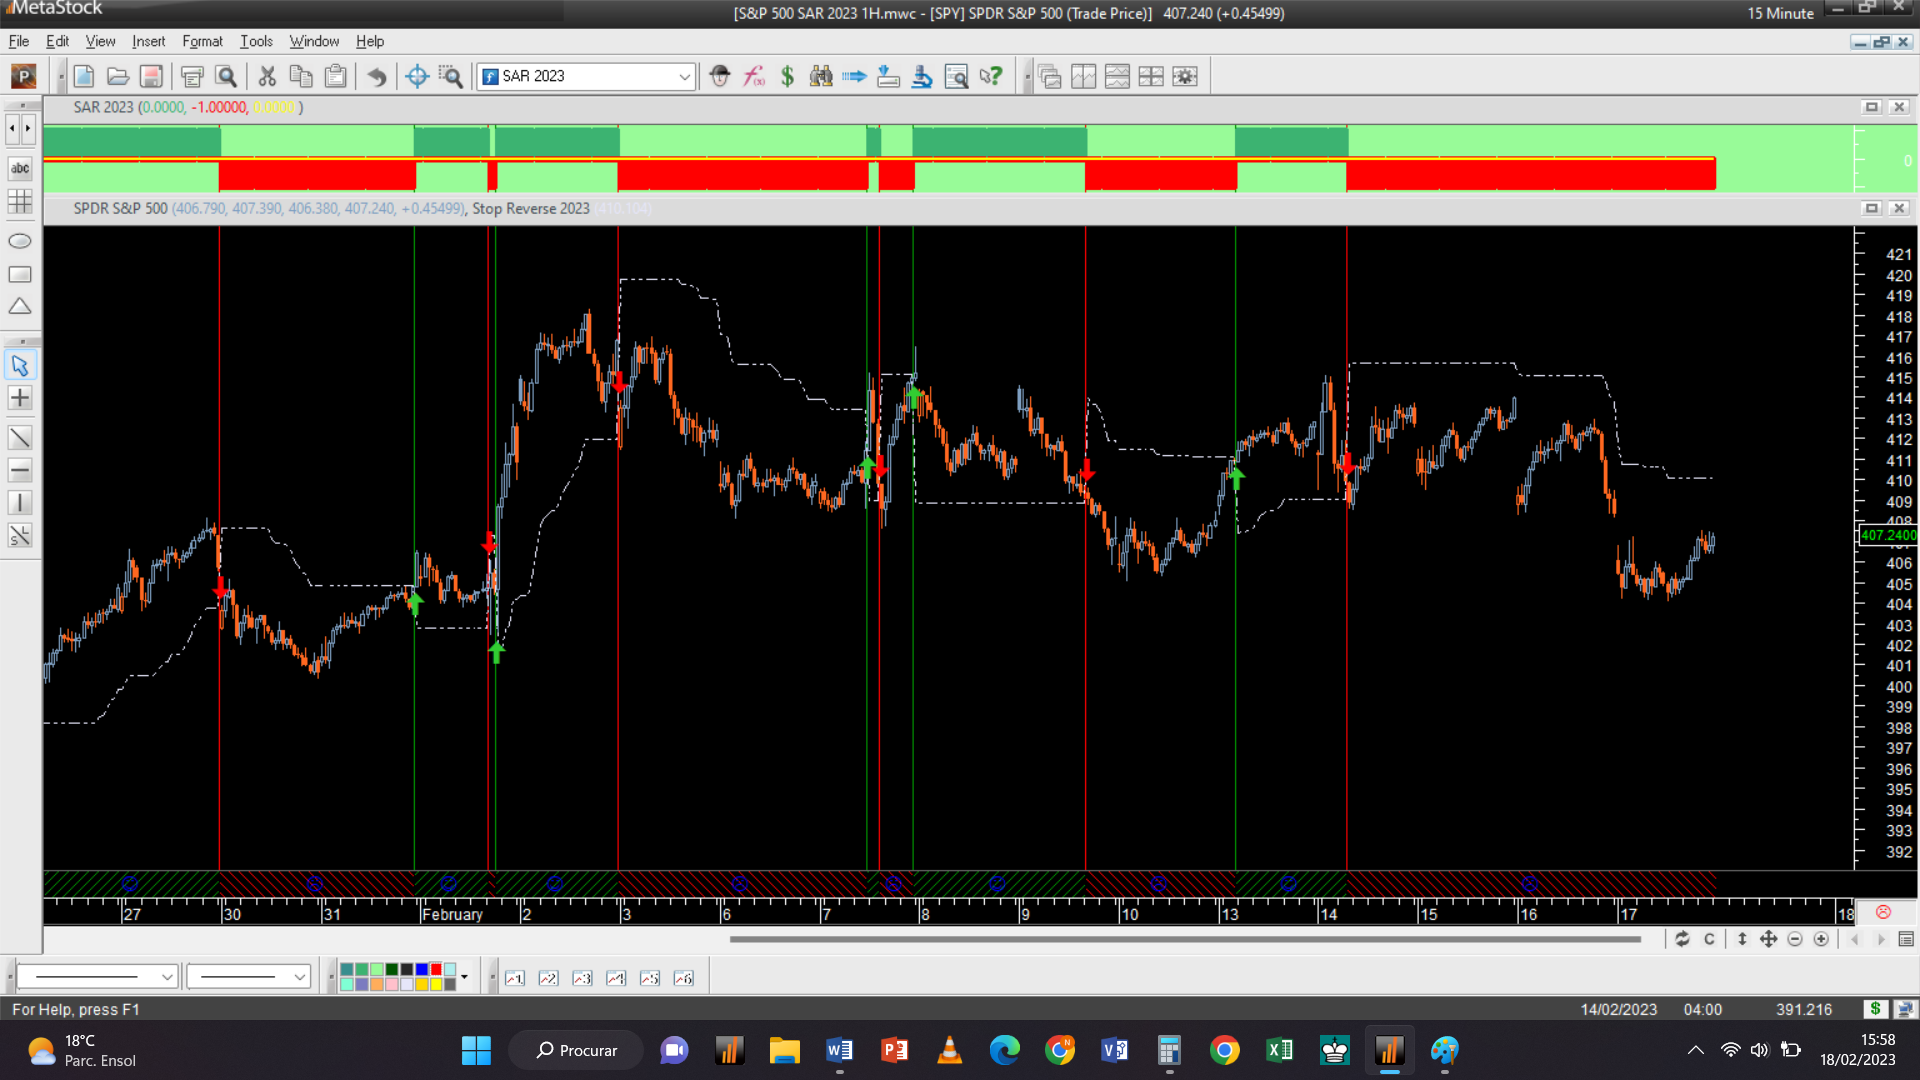
Task: Toggle the arrow pointer selection tool
Action: [20, 365]
